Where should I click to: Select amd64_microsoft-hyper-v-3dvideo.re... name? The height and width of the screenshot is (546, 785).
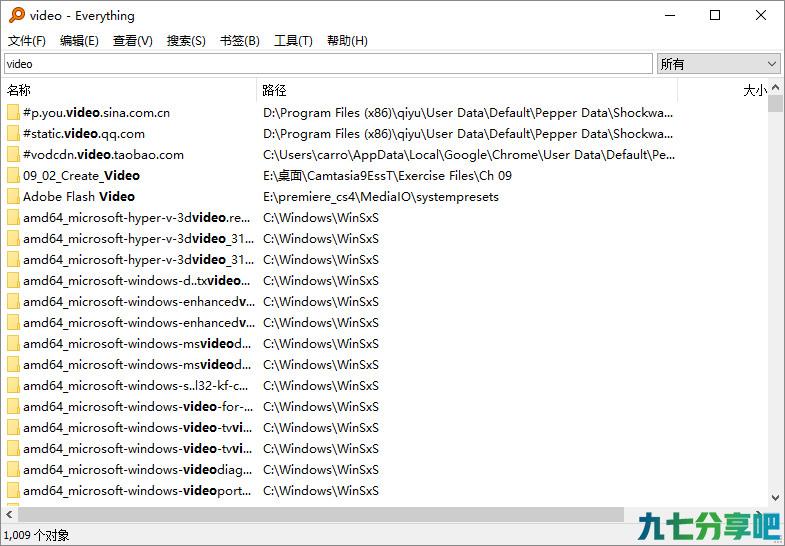136,218
